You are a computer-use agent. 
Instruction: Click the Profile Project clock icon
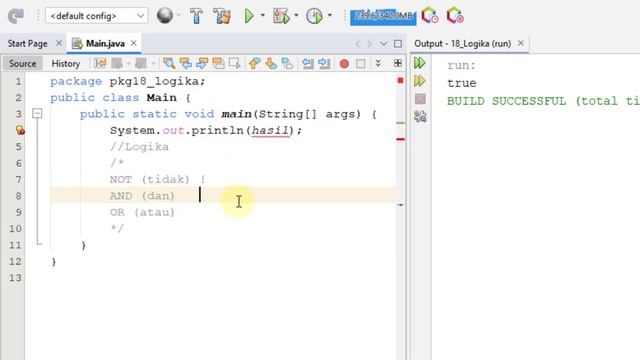[314, 16]
